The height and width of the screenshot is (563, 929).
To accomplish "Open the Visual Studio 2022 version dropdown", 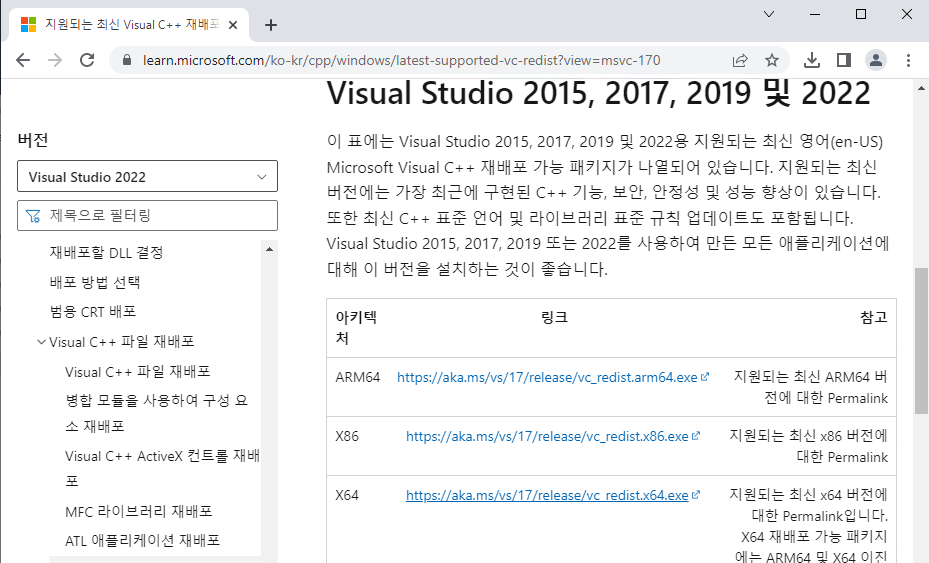I will coord(148,177).
